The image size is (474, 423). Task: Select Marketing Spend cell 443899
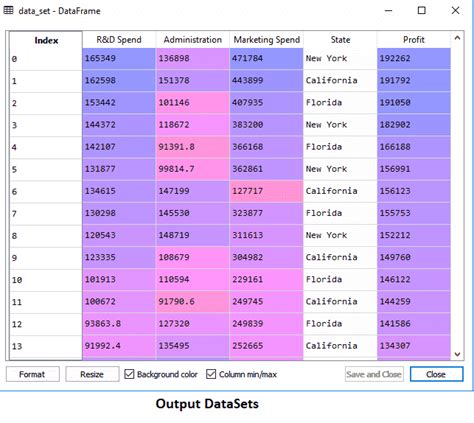pyautogui.click(x=266, y=81)
